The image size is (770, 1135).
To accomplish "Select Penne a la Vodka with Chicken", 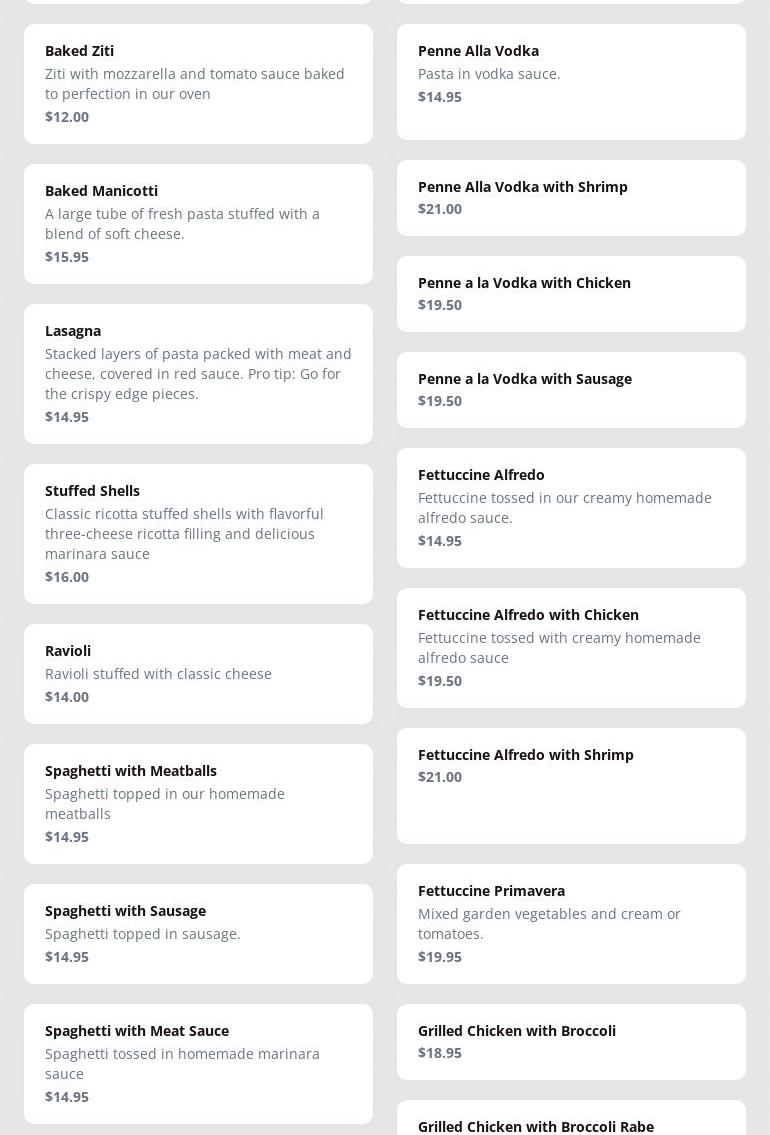I will 571,293.
